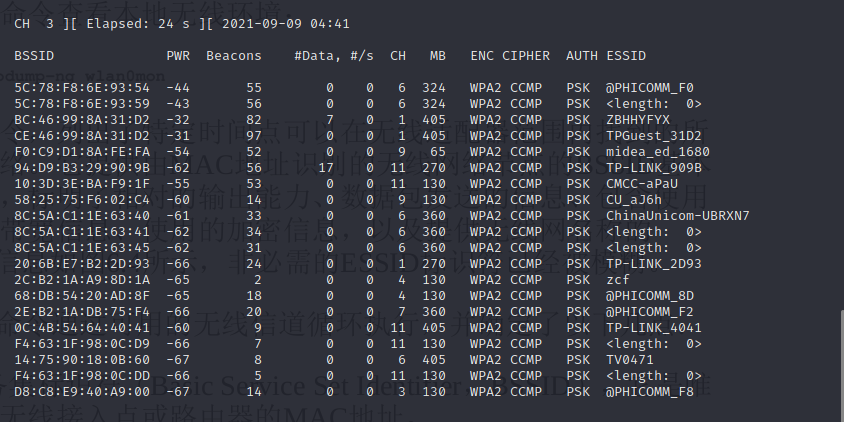
Task: Select BSSID F0:C9:D1:8A:FE:FA
Action: coord(82,152)
